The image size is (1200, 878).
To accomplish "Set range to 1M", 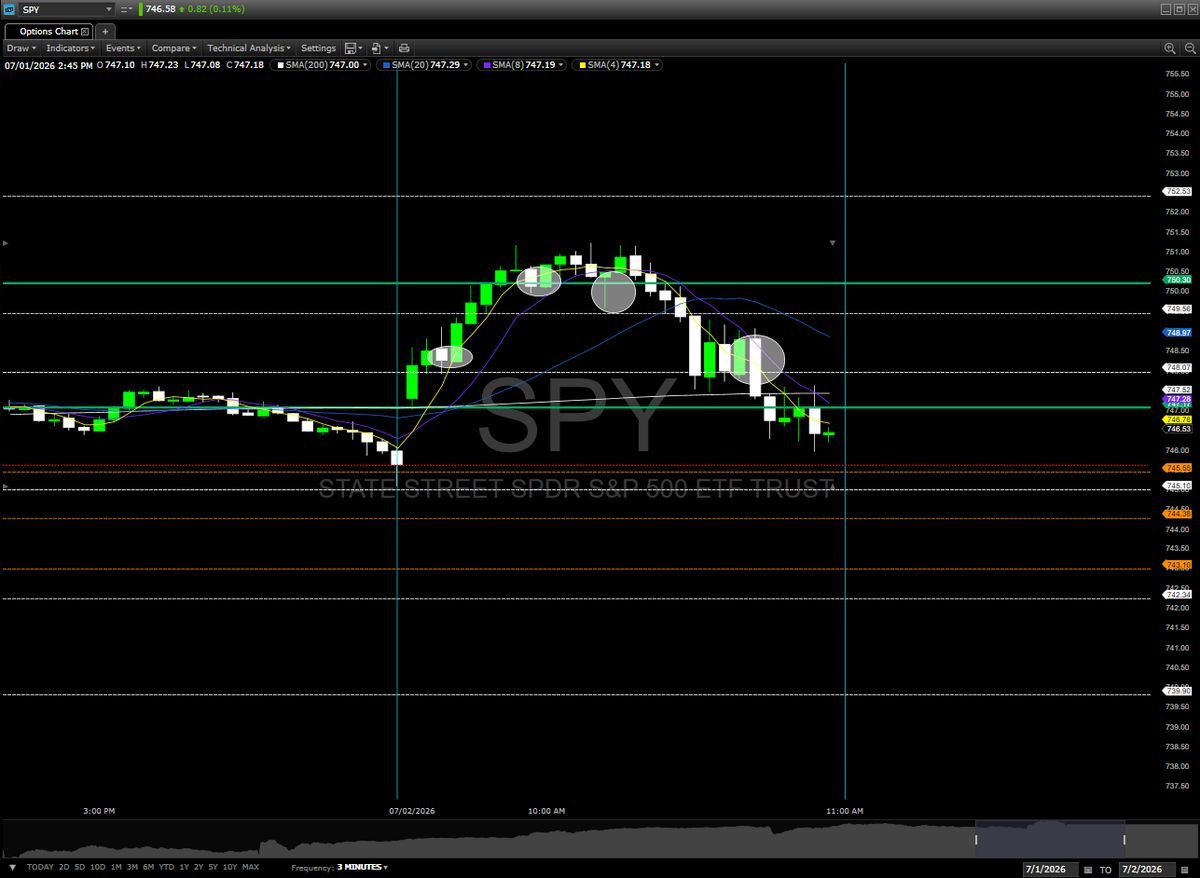I will 117,867.
